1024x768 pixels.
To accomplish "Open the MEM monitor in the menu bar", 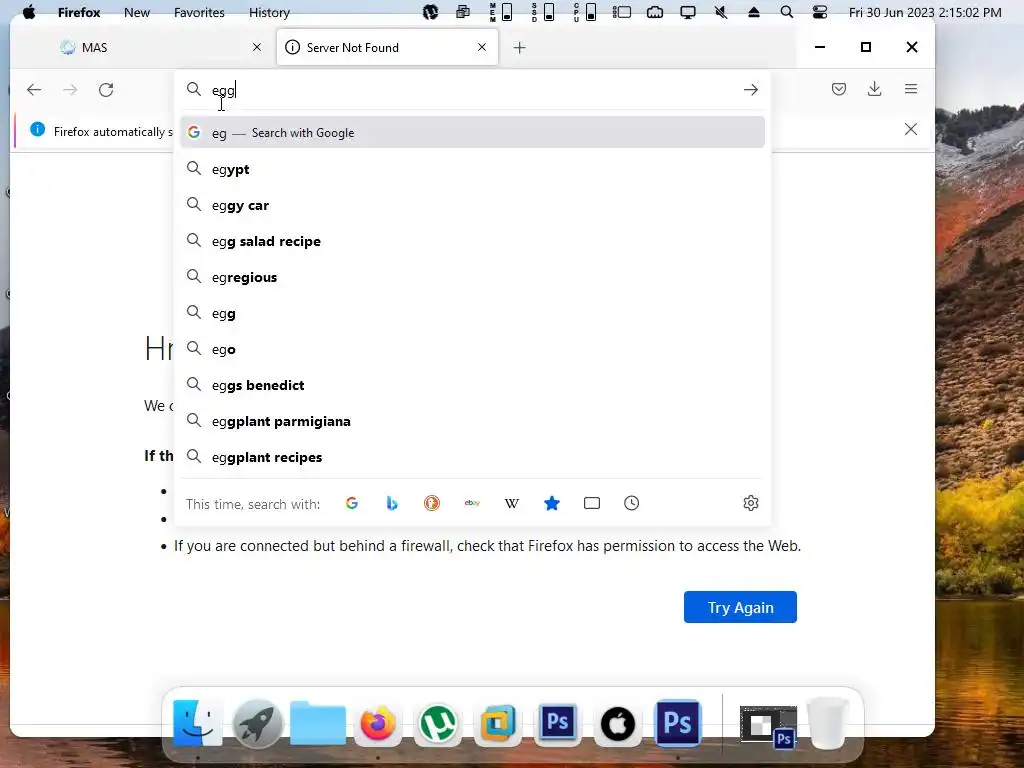I will pyautogui.click(x=501, y=12).
